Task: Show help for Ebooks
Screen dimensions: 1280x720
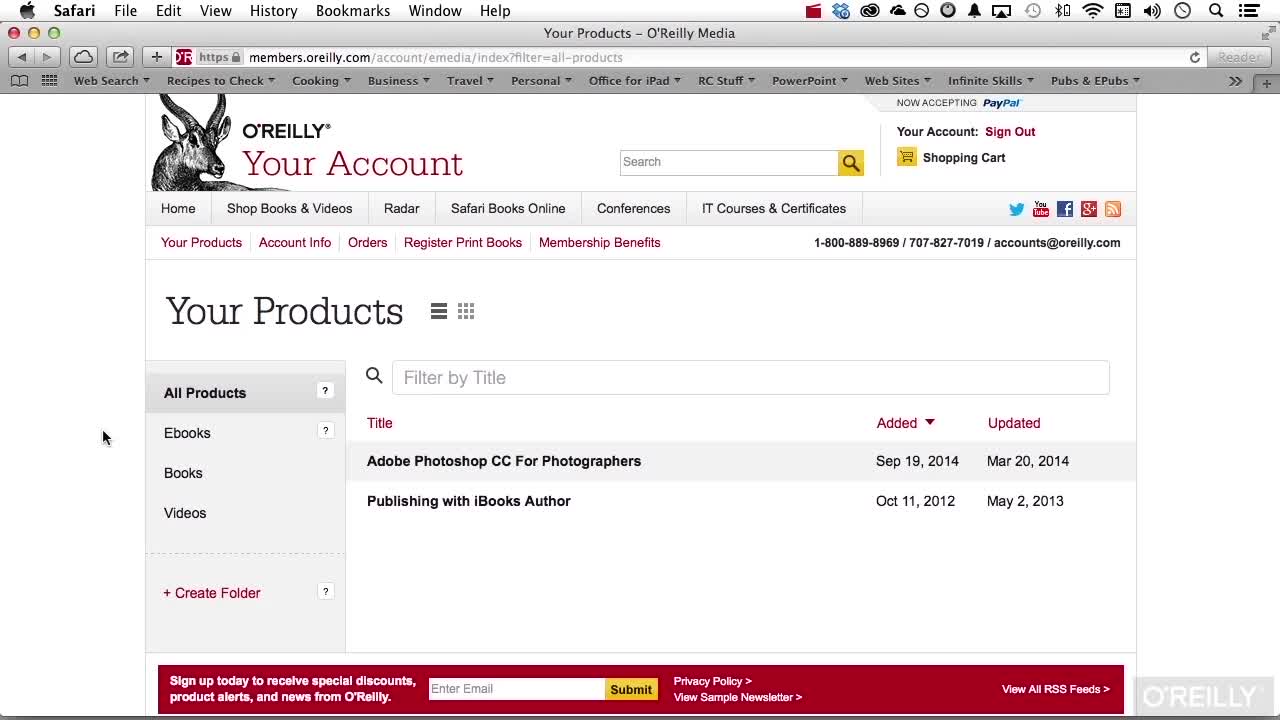Action: click(x=325, y=431)
